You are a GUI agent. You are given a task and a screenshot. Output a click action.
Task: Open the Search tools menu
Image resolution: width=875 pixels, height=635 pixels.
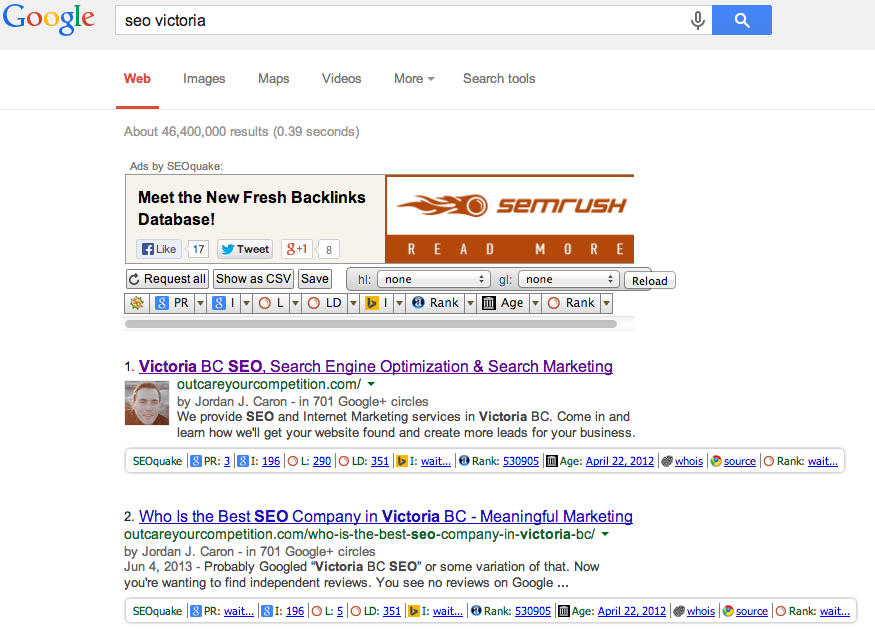coord(499,79)
